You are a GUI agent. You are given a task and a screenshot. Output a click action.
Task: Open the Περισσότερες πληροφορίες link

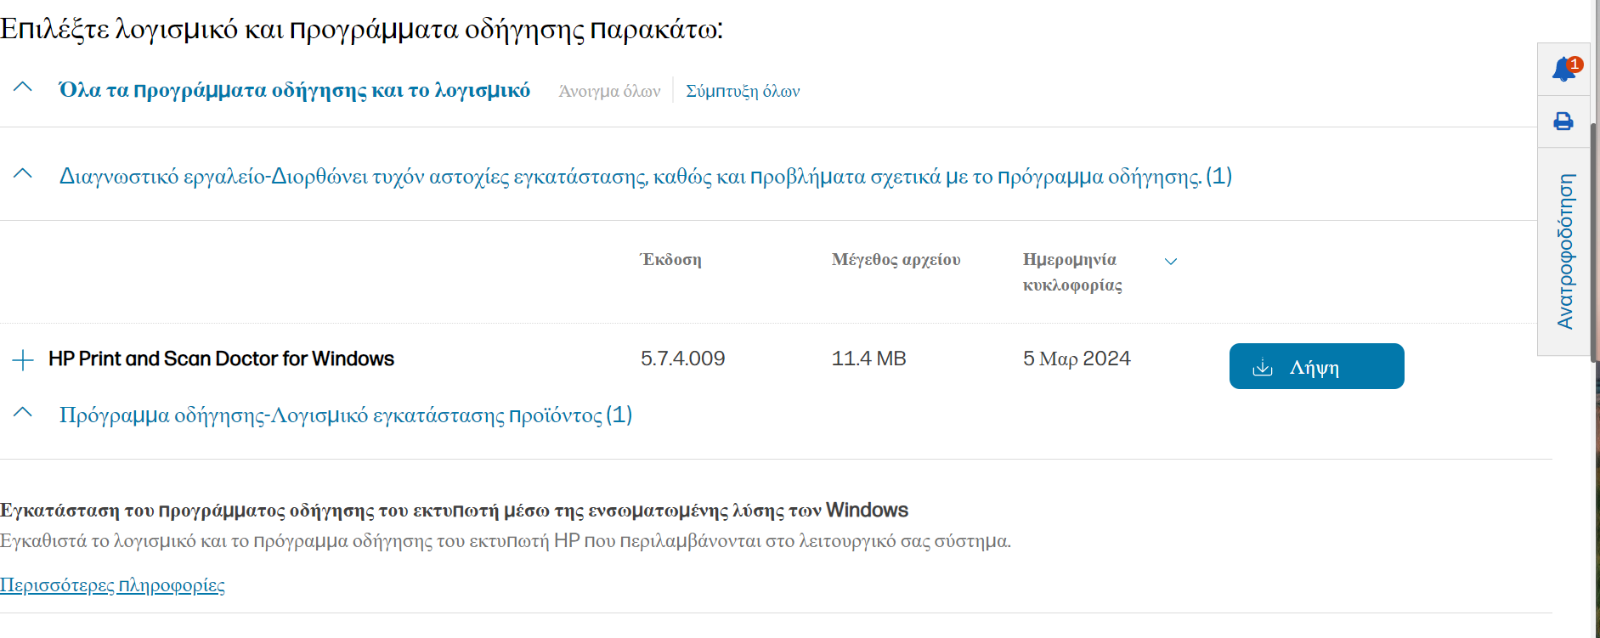click(x=112, y=585)
